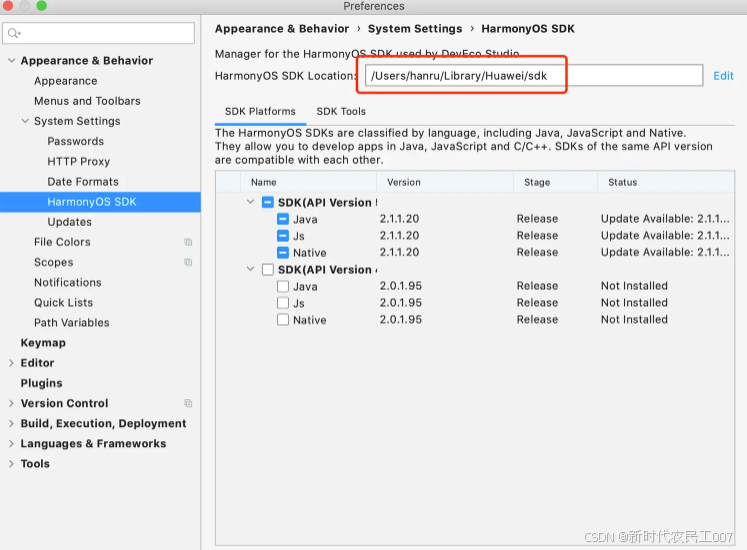The width and height of the screenshot is (747, 550).
Task: Toggle the Js 2.1.1.20 checkbox
Action: [x=283, y=236]
